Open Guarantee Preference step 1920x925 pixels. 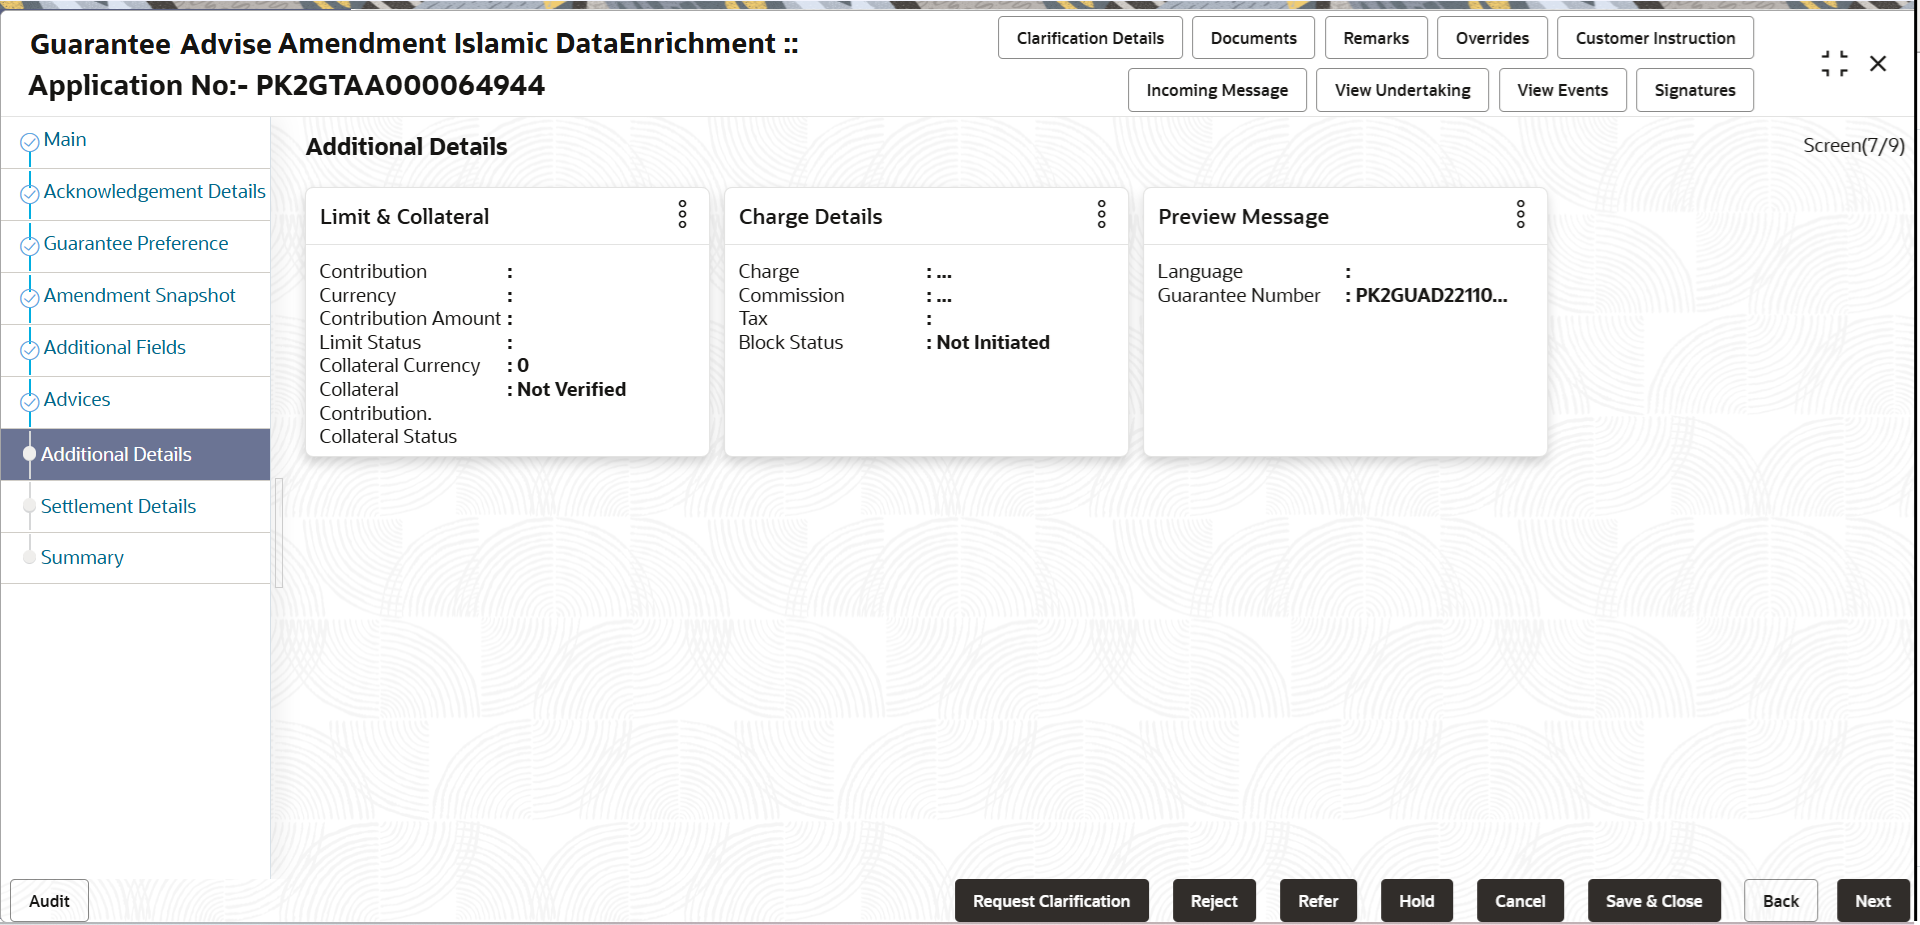pos(135,246)
